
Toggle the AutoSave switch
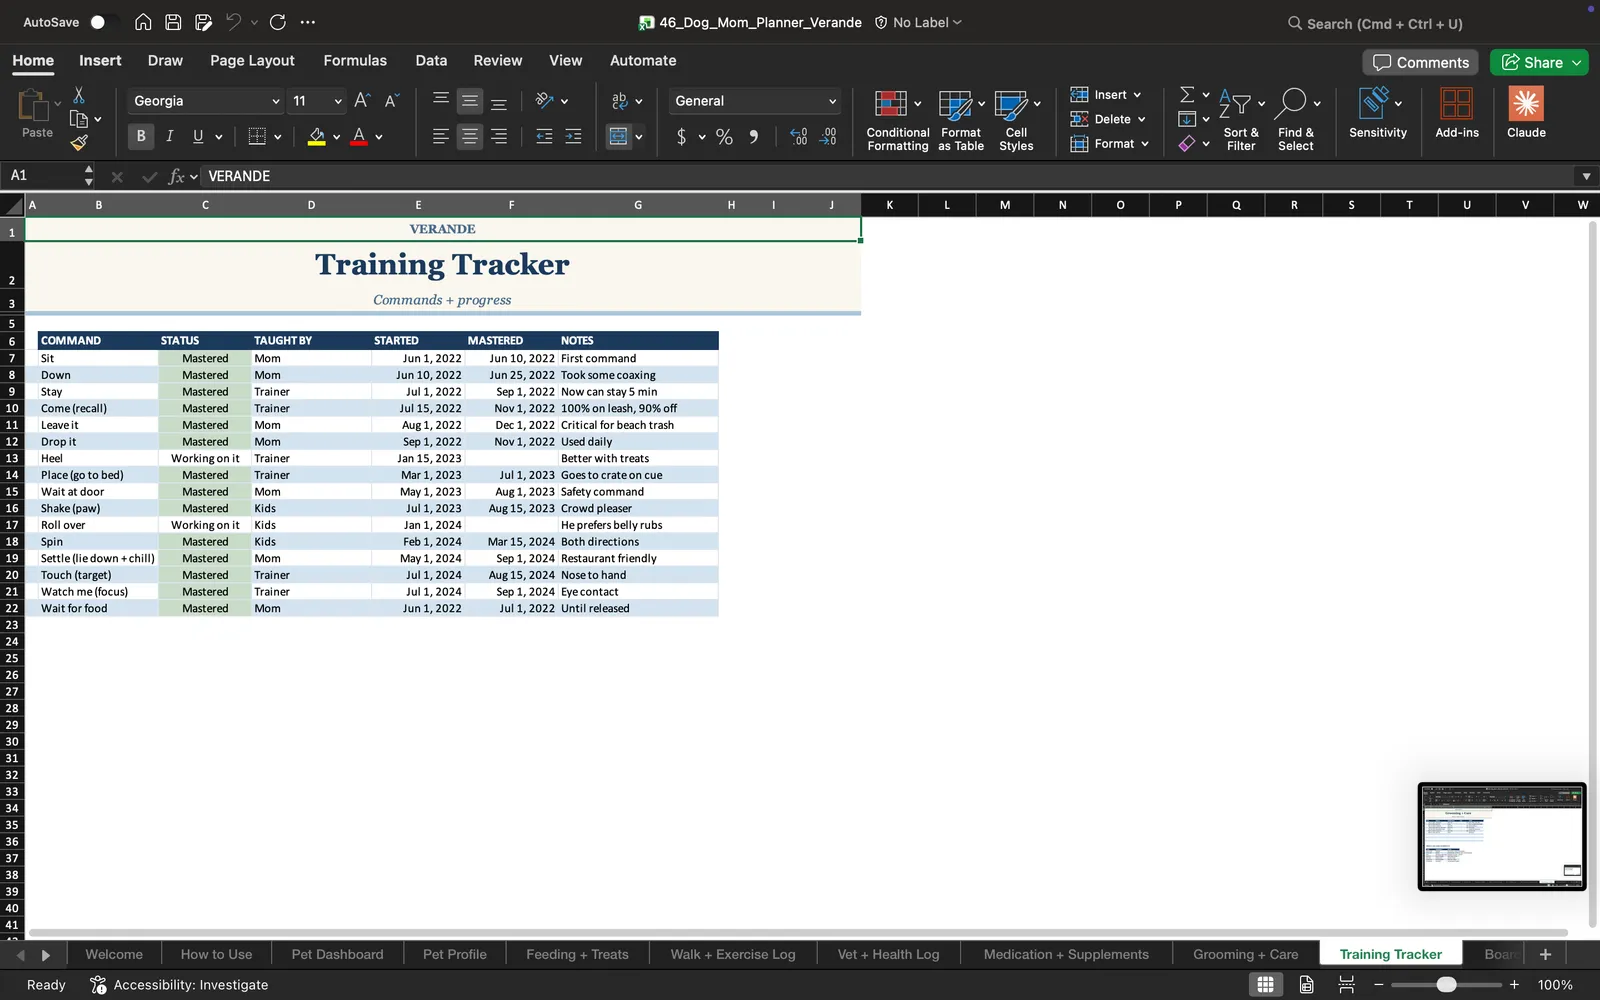[103, 22]
